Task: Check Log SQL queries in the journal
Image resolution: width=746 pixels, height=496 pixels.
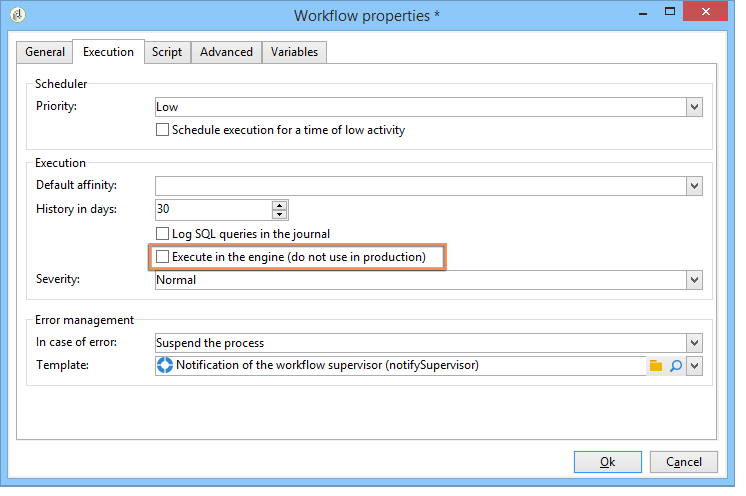Action: 163,234
